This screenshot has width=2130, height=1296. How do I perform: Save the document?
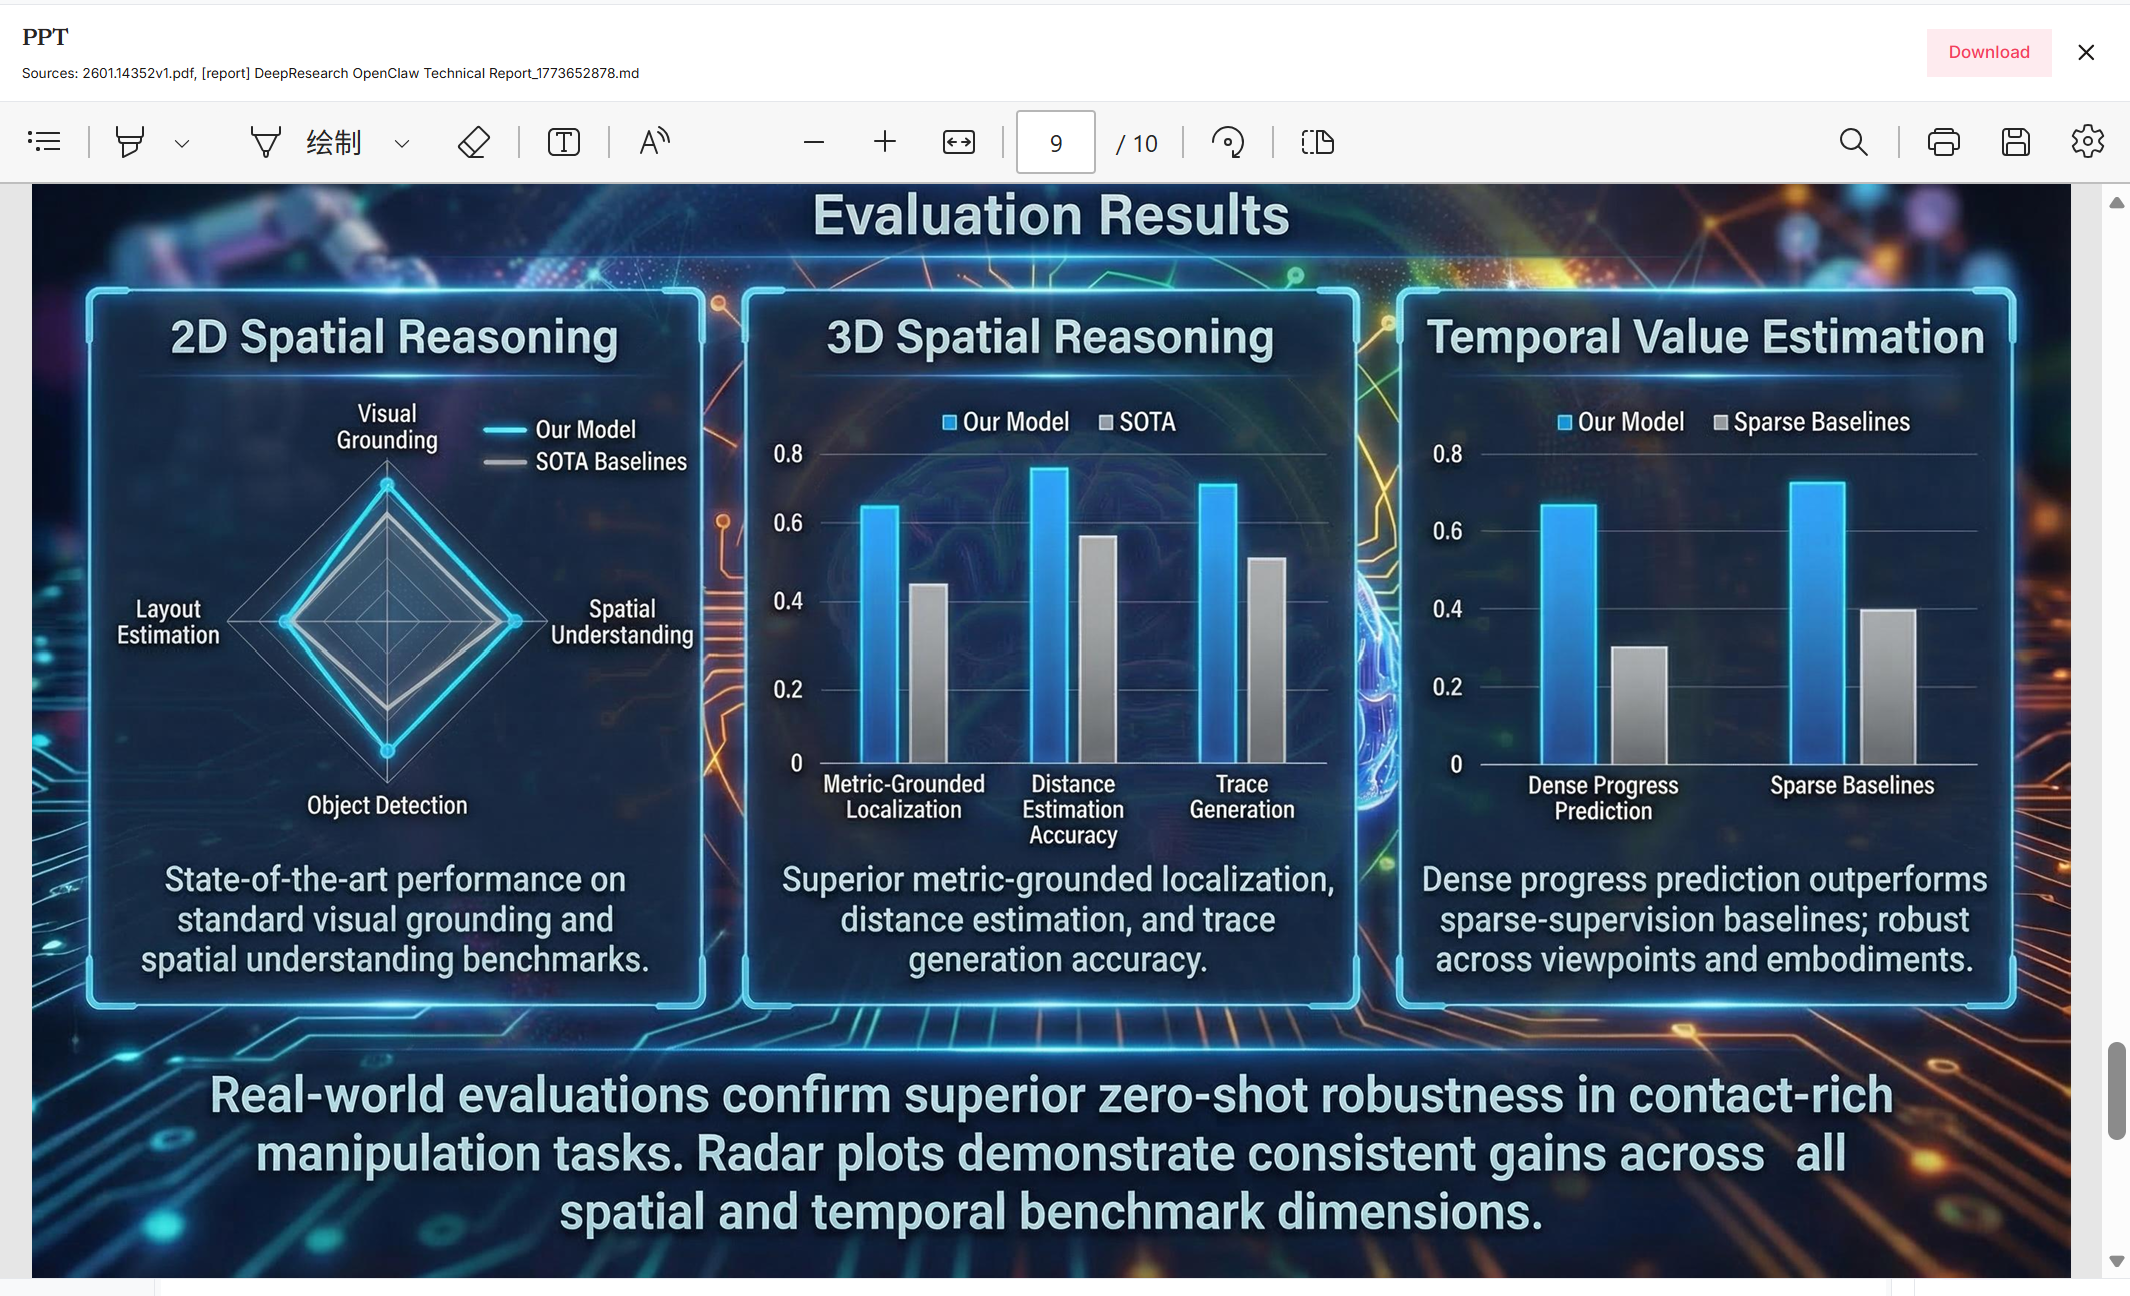coord(2016,142)
